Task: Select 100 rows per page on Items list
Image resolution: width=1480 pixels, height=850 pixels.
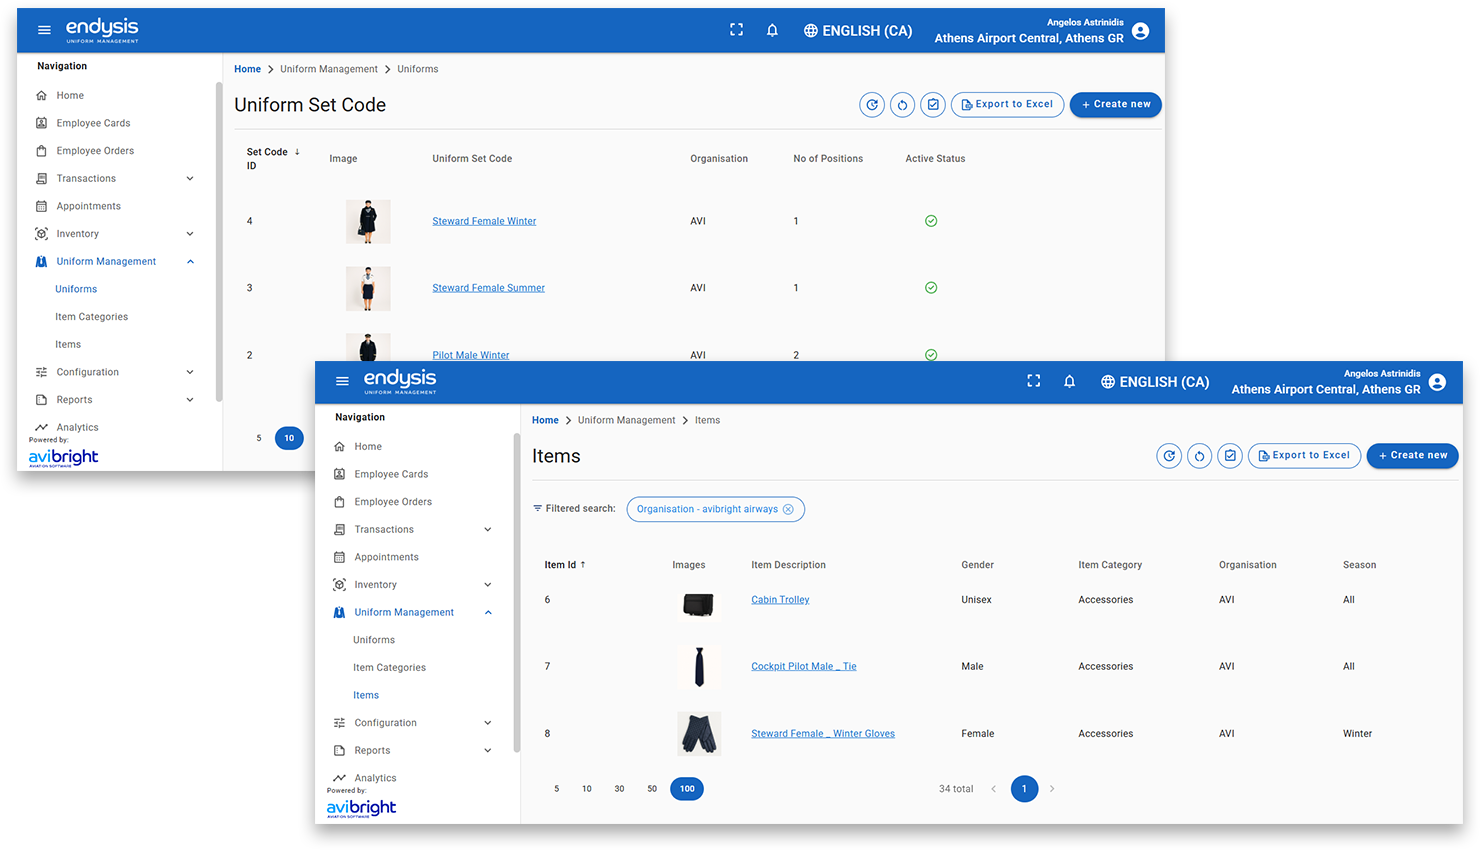Action: pyautogui.click(x=687, y=789)
